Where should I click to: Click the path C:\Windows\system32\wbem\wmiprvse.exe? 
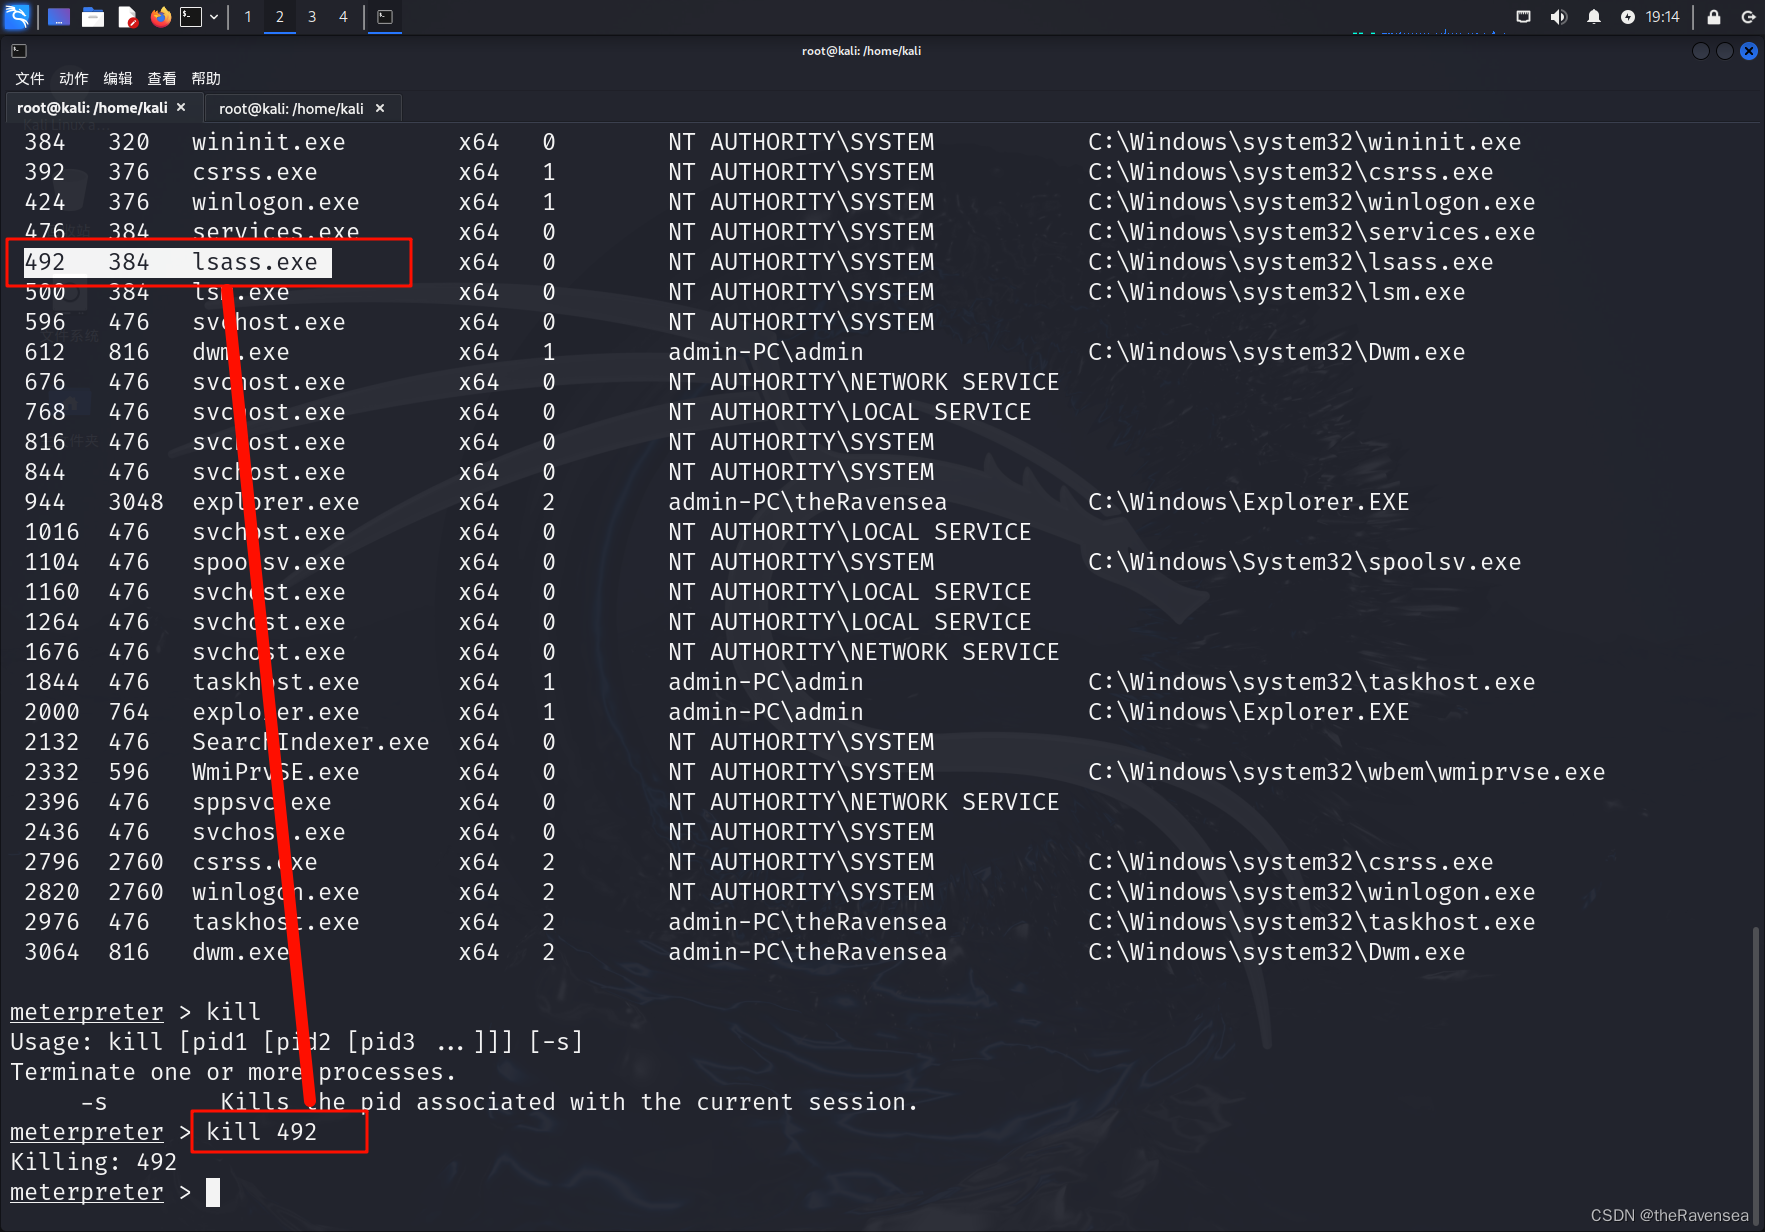(x=1347, y=772)
